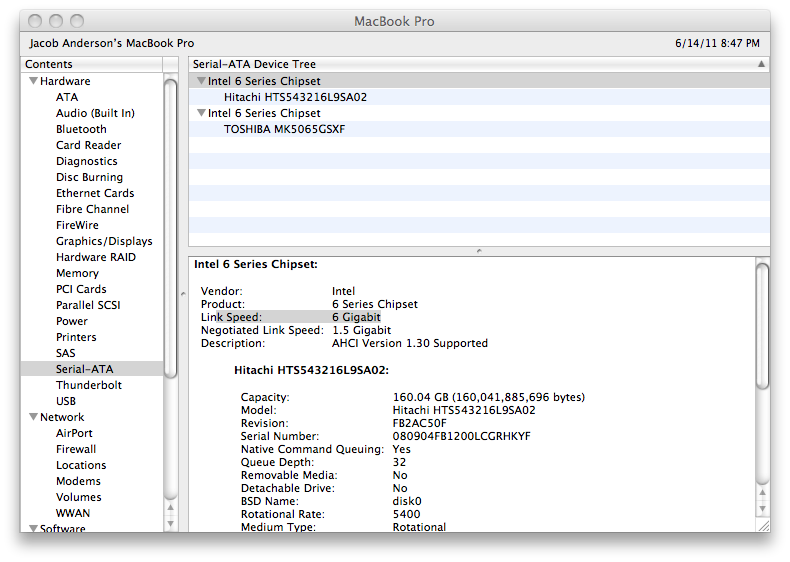Collapse the Software section triangle
Screen dimensions: 790x562
pyautogui.click(x=33, y=528)
